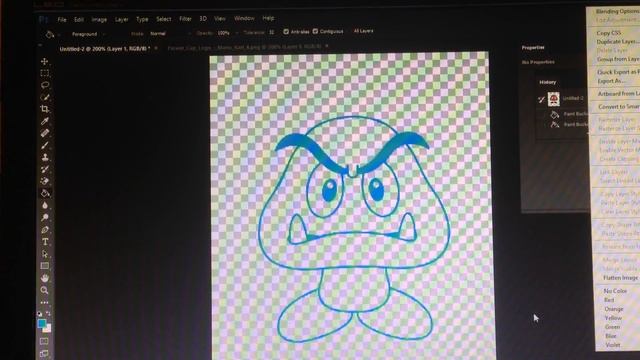Select the Crop tool
The height and width of the screenshot is (360, 640).
[x=44, y=109]
